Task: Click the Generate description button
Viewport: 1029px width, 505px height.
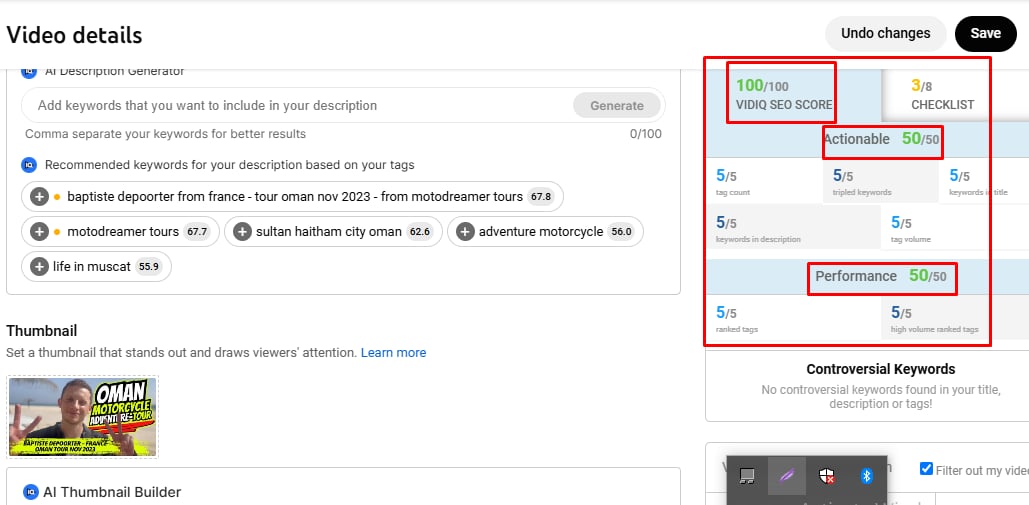Action: pyautogui.click(x=617, y=105)
